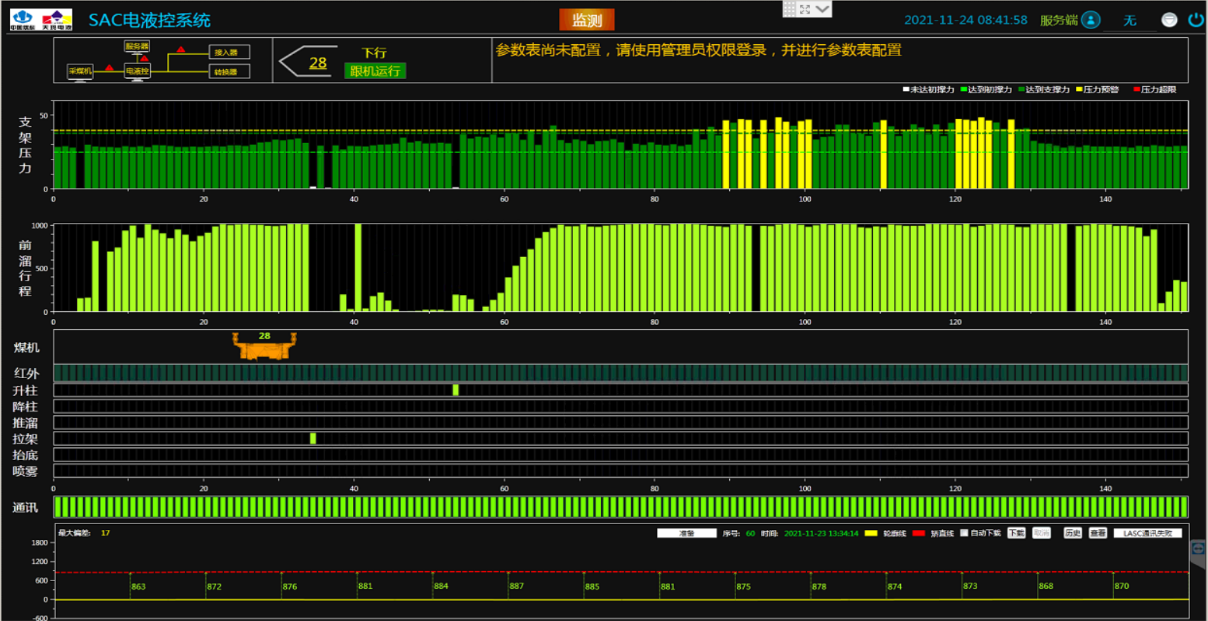Click the 服务器 node in the topology diagram
The height and width of the screenshot is (621, 1208).
137,46
